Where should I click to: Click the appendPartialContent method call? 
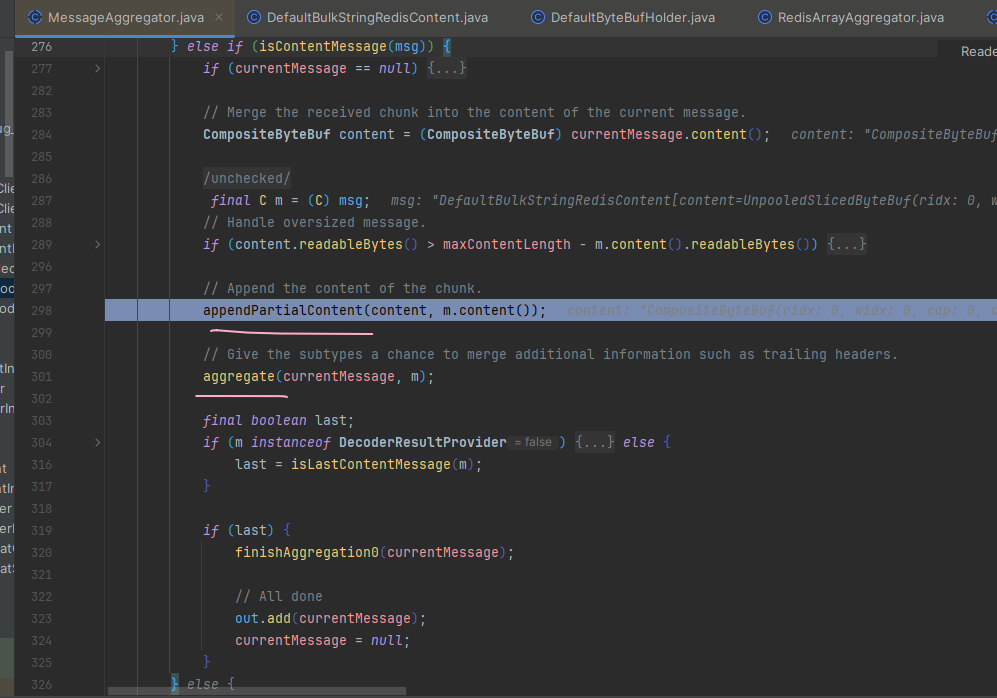coord(282,310)
